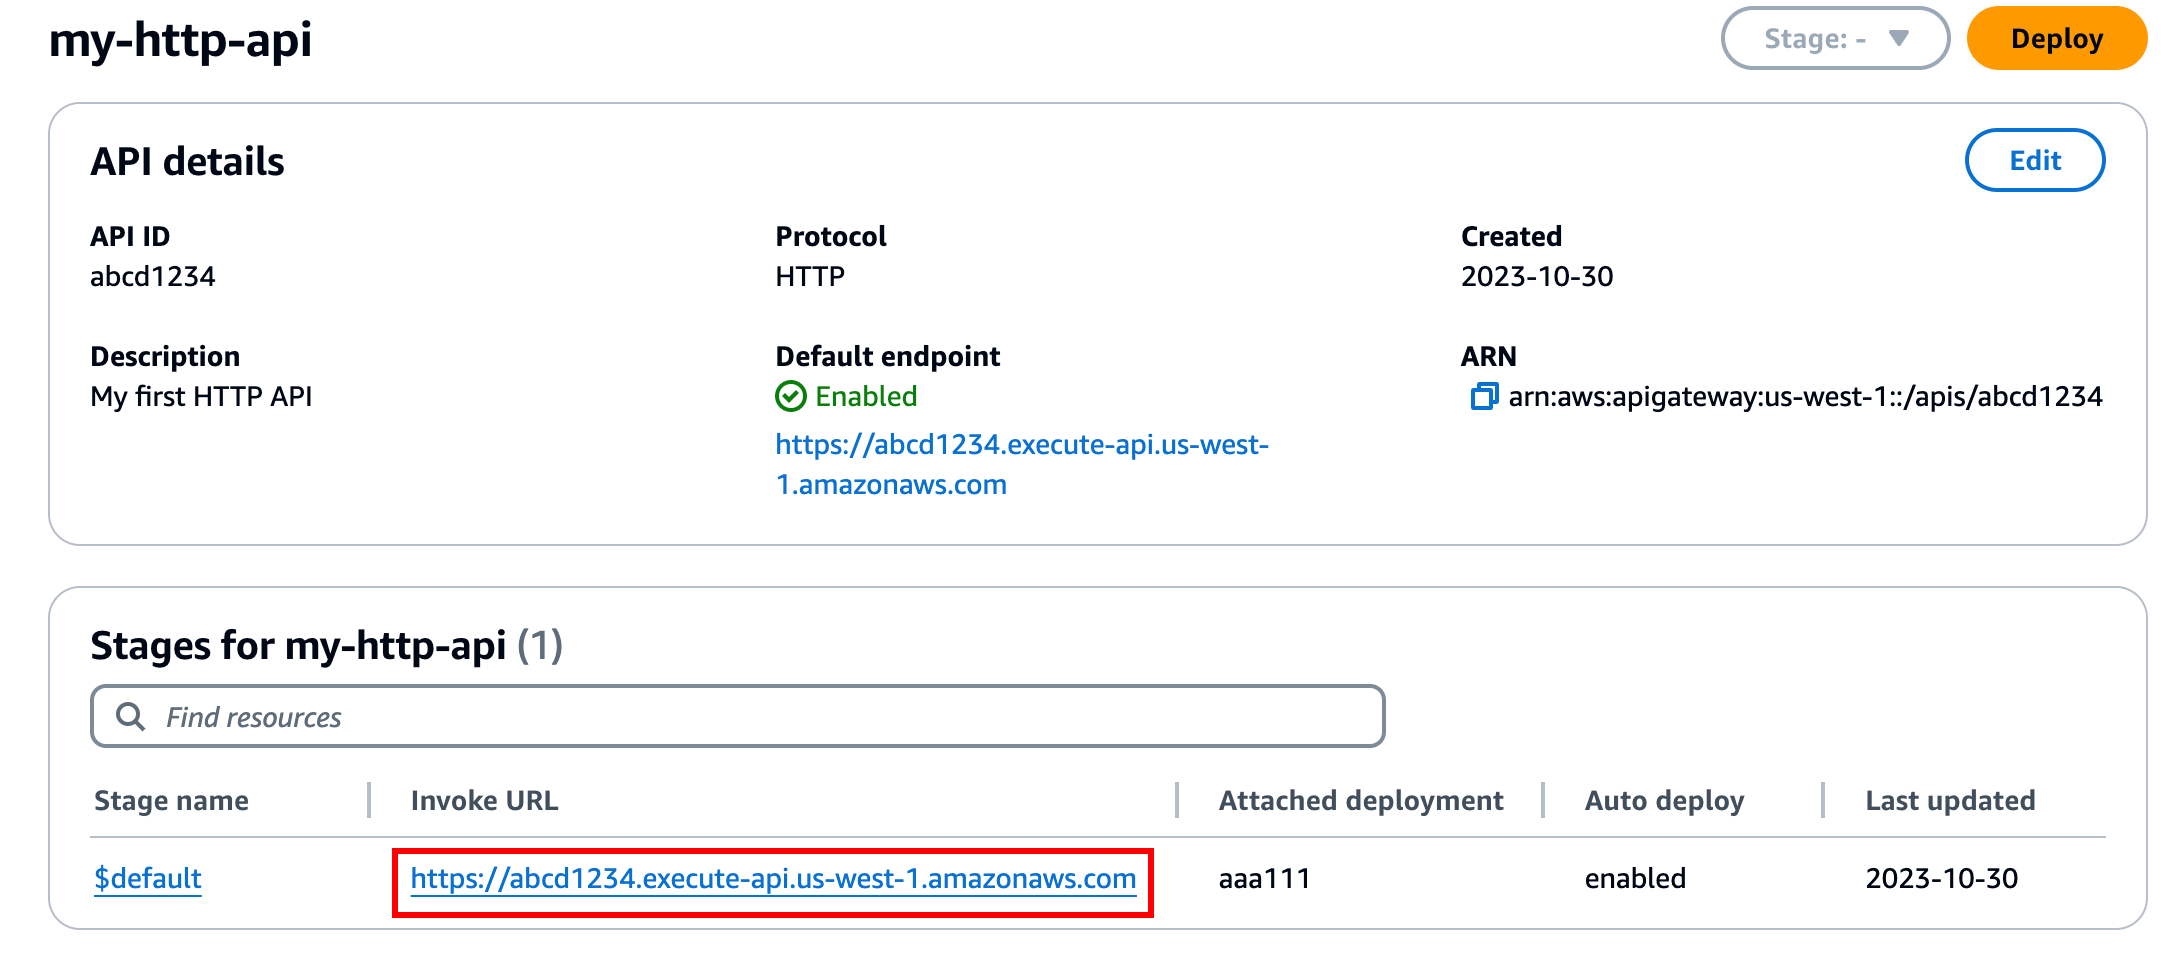Click the green Enabled status checkmark icon

[791, 396]
